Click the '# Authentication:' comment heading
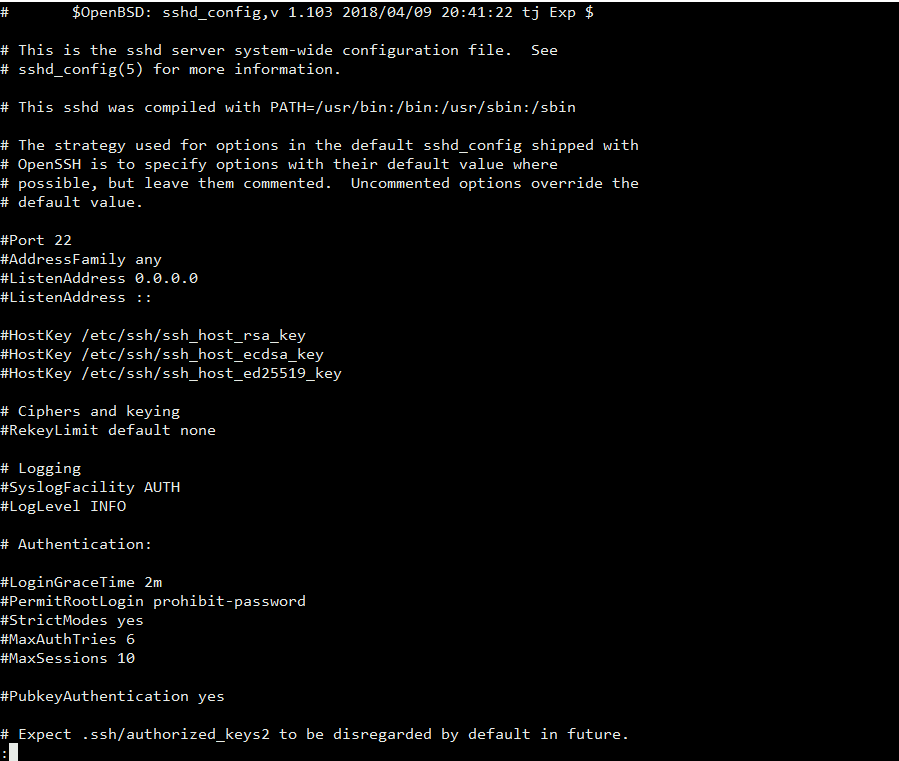899x761 pixels. pyautogui.click(x=76, y=544)
